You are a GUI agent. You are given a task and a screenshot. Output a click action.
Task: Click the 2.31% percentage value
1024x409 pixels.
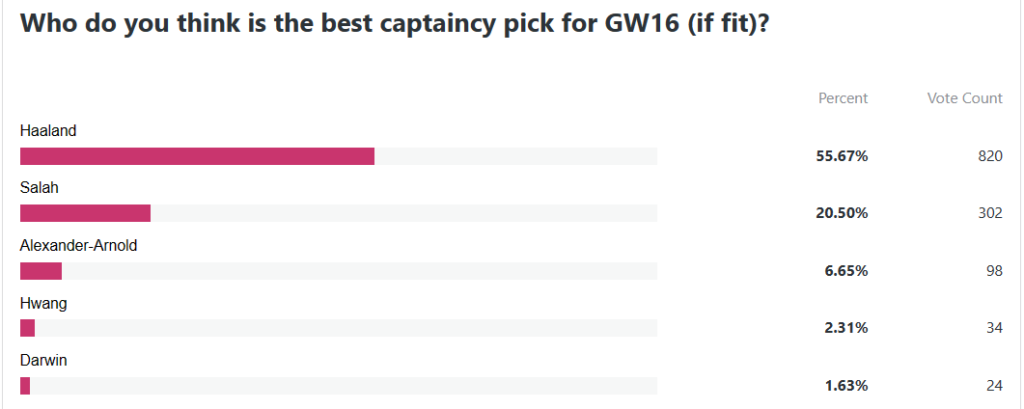pyautogui.click(x=844, y=328)
